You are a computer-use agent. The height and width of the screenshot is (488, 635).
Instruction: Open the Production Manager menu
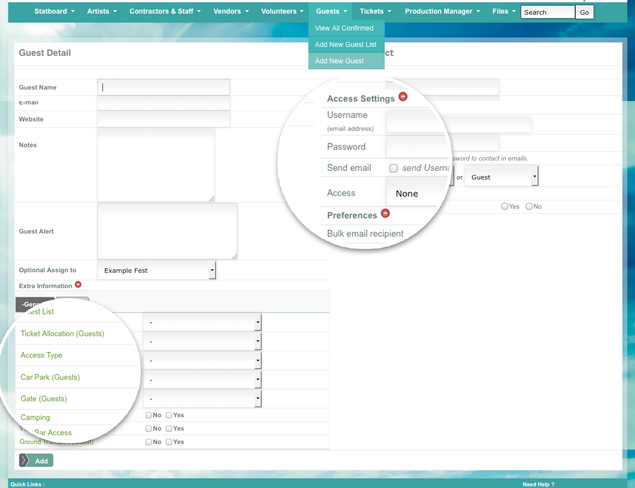442,11
